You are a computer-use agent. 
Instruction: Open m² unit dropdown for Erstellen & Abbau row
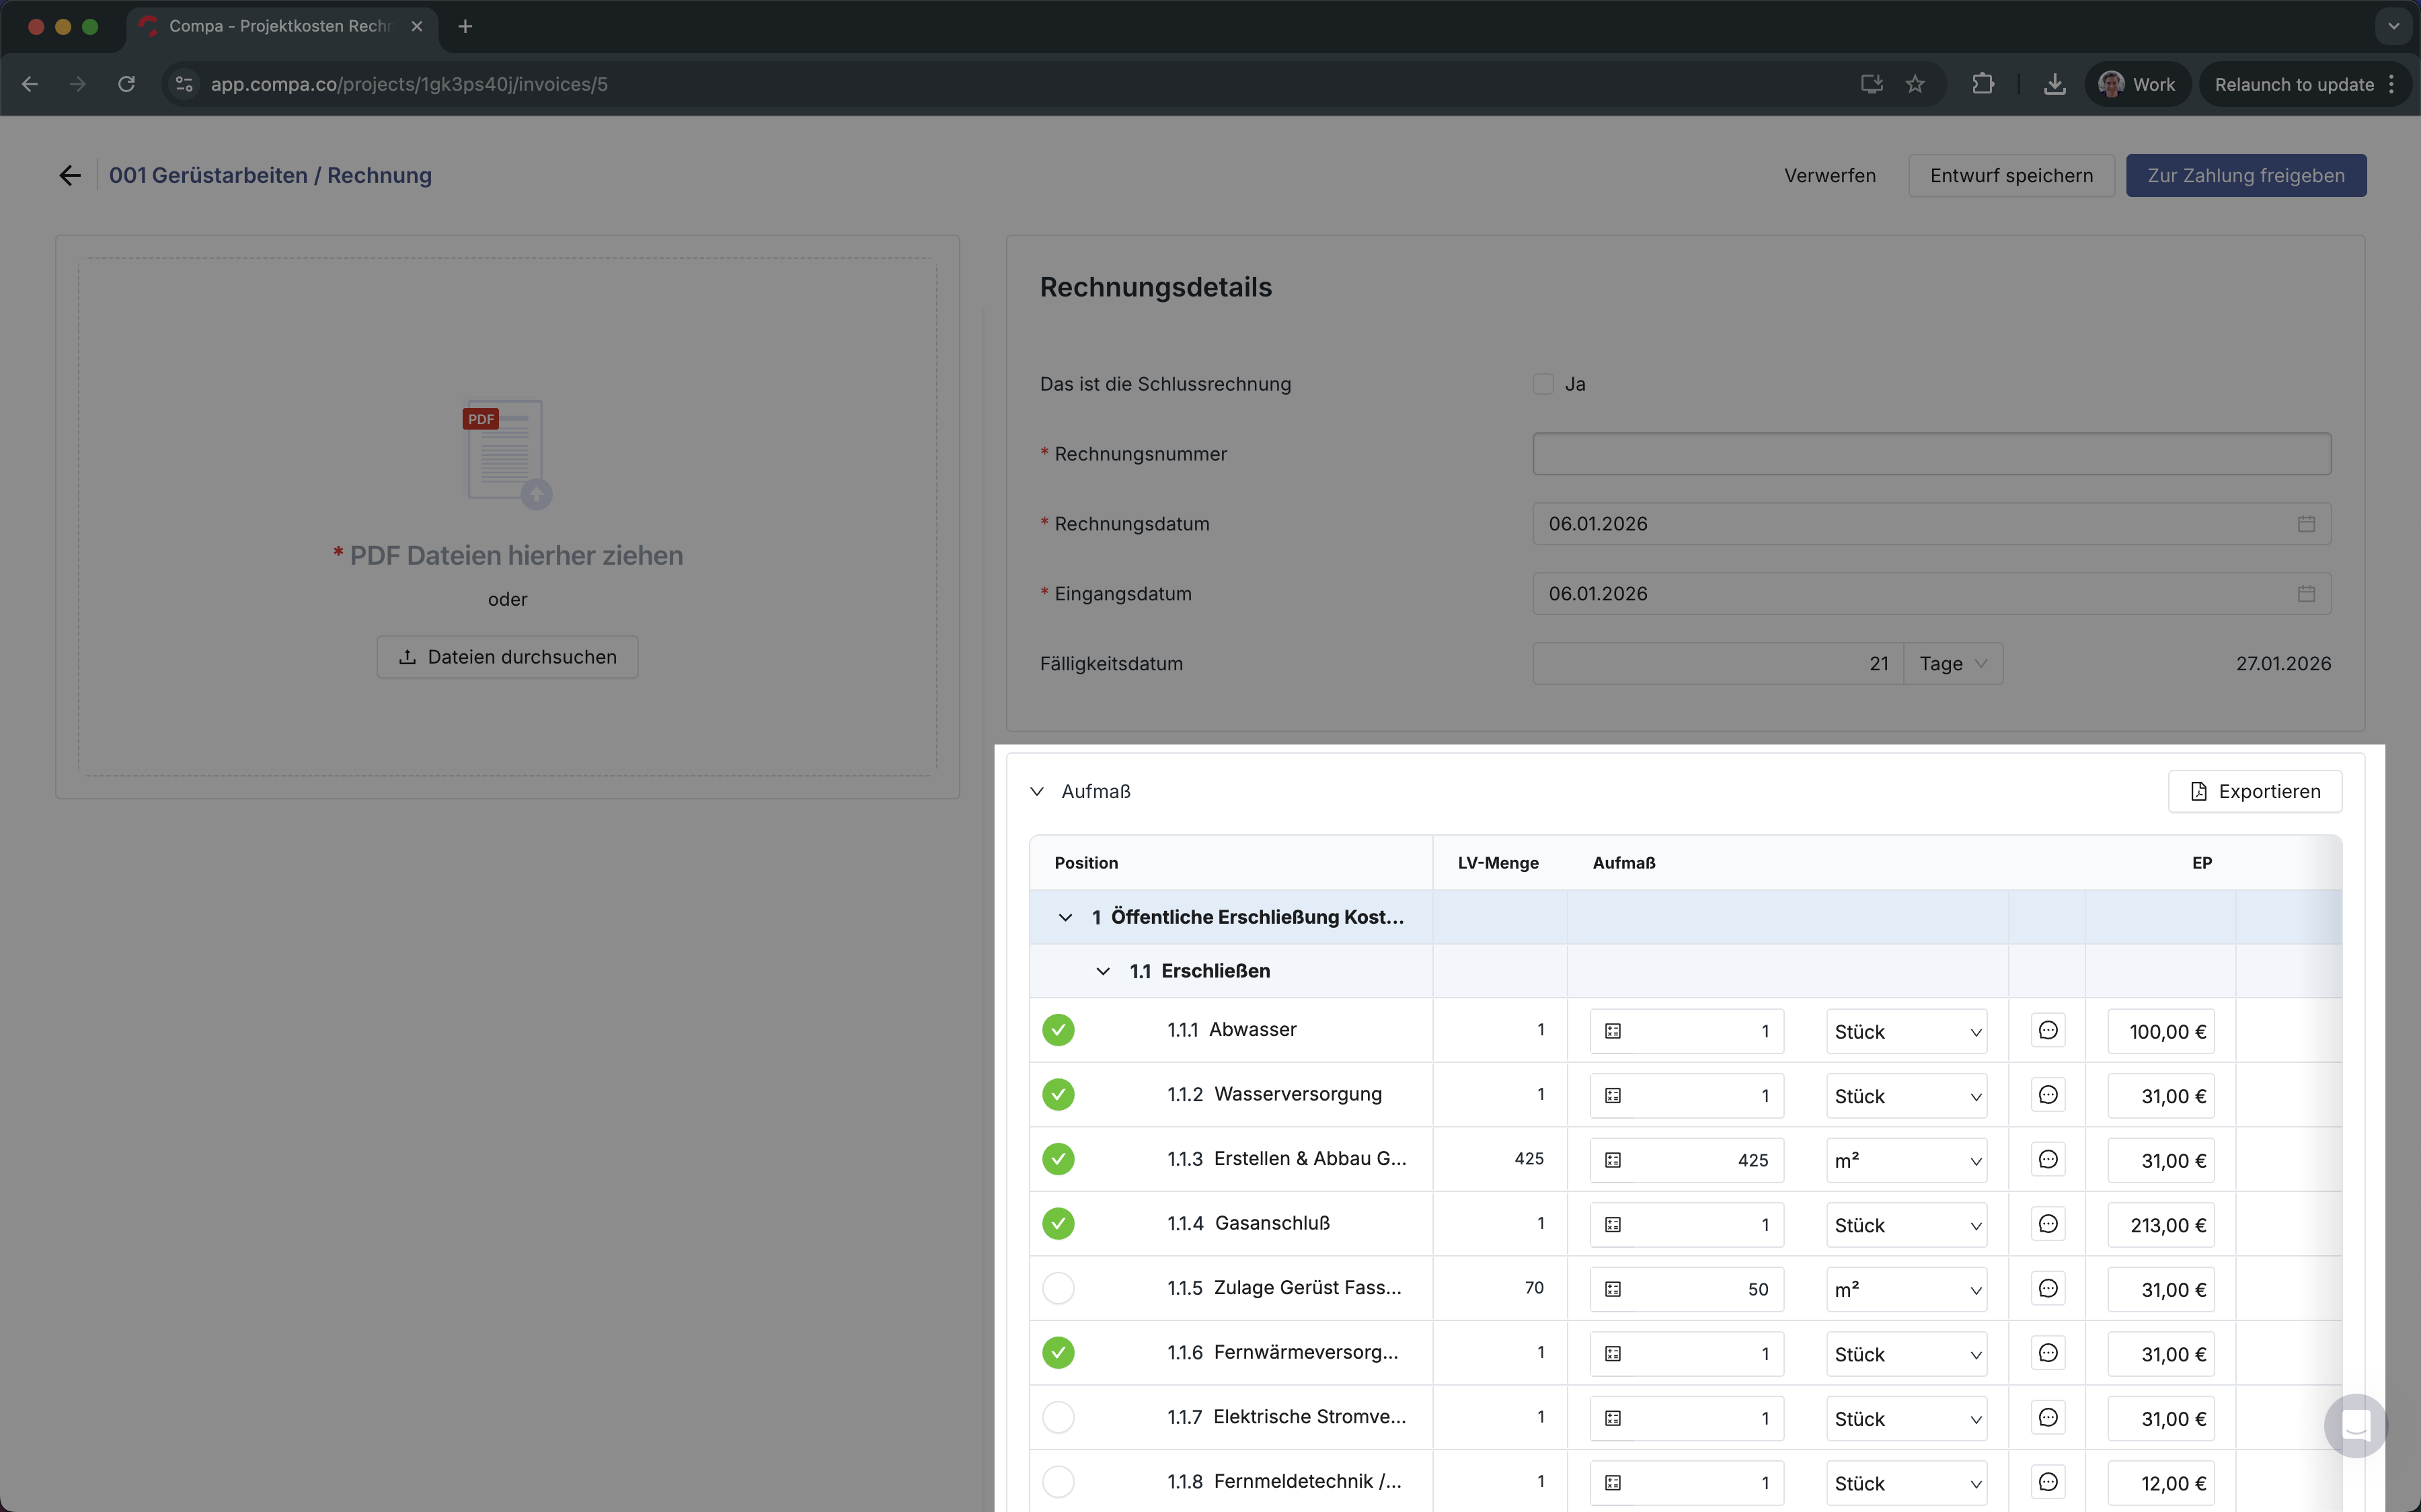point(1906,1160)
